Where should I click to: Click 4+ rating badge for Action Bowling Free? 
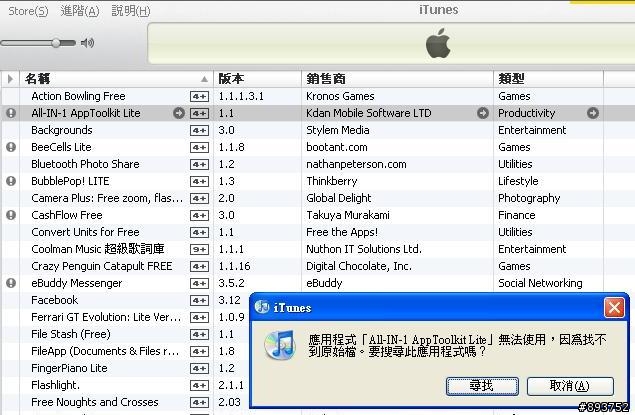point(200,96)
